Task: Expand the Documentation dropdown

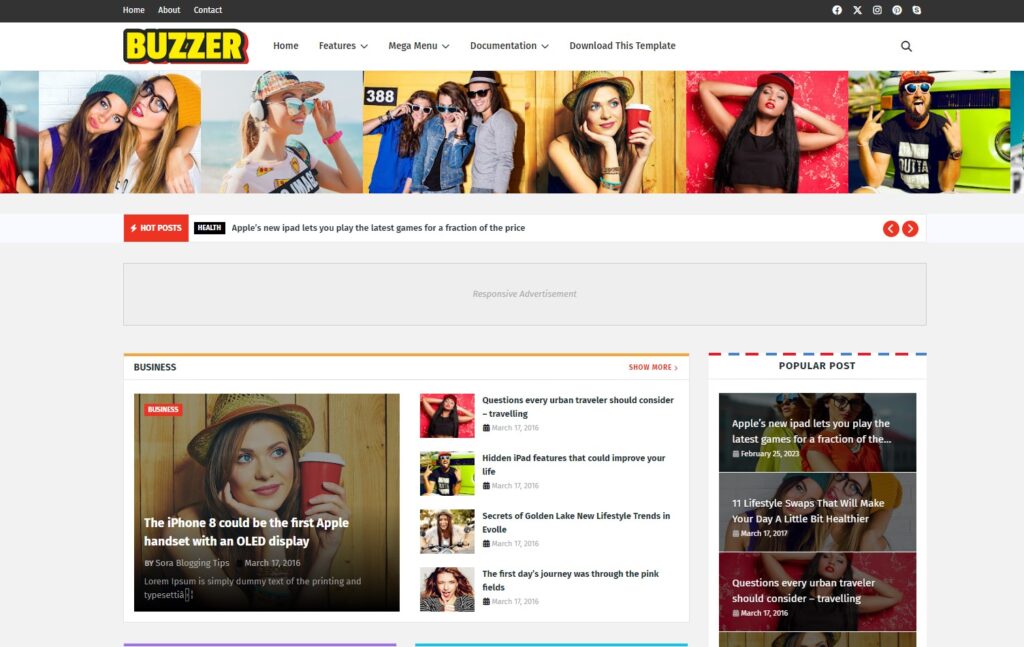Action: [x=509, y=46]
